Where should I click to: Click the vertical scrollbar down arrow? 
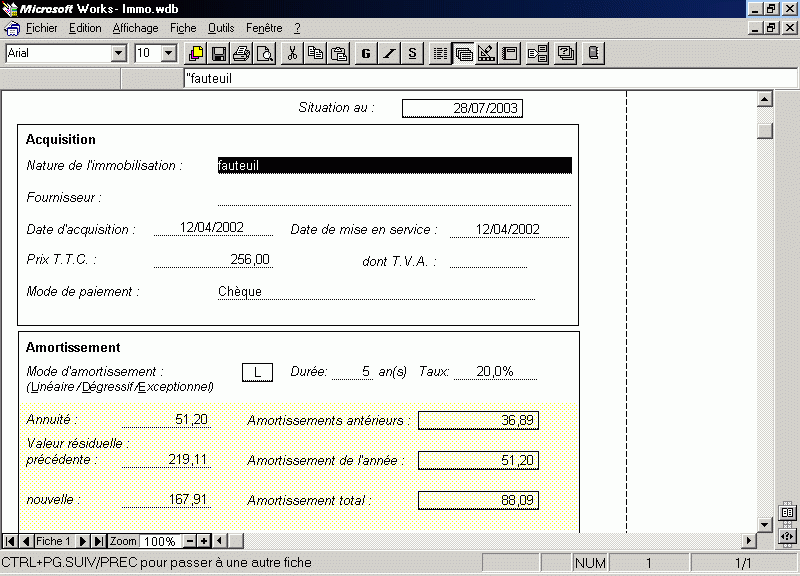pos(764,524)
